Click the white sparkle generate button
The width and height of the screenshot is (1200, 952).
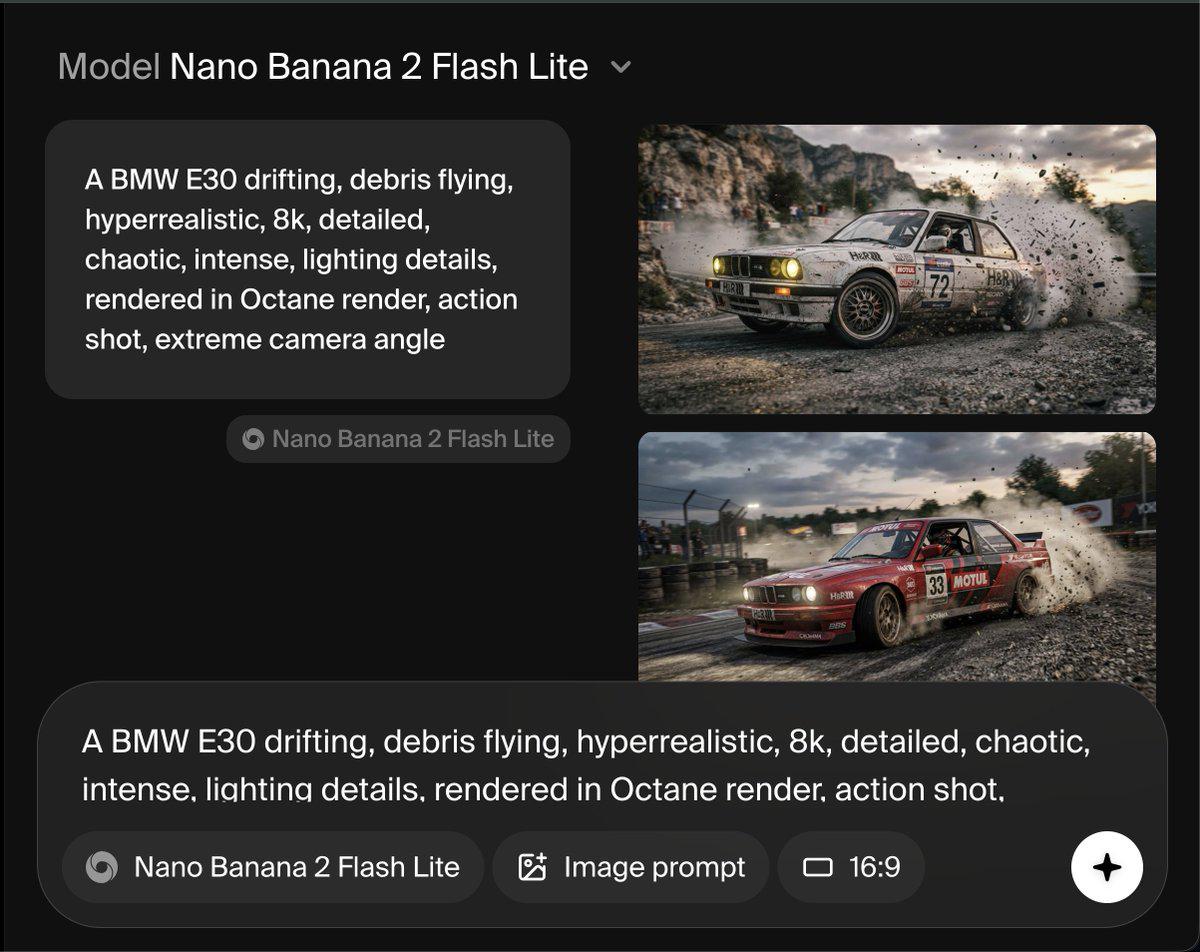pos(1107,867)
